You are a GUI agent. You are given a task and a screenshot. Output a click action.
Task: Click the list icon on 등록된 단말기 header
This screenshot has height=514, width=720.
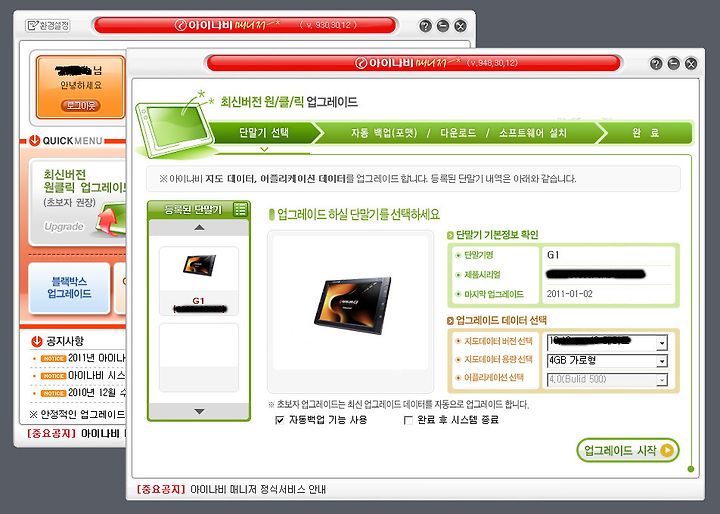(240, 209)
